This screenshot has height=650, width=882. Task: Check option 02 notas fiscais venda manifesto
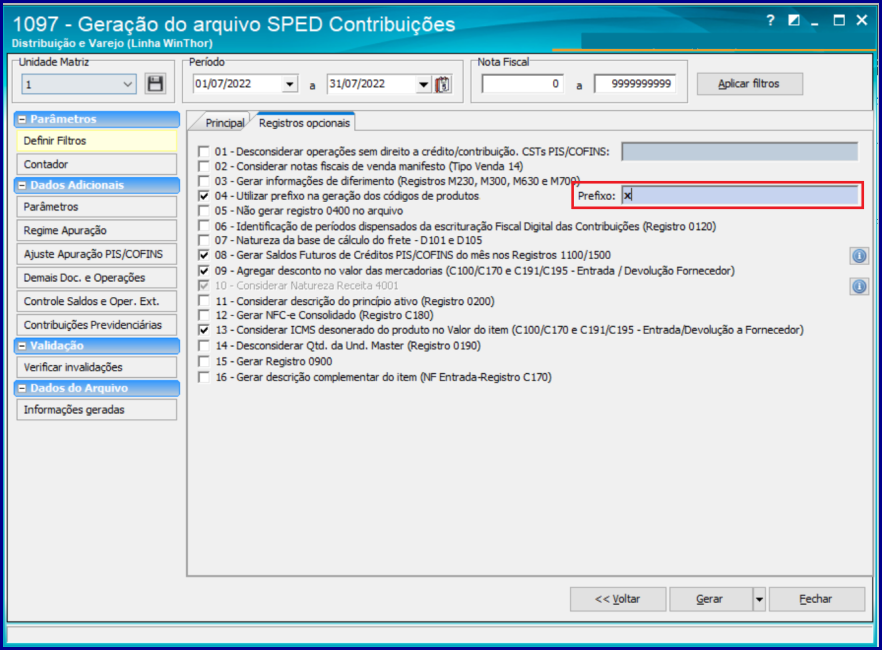pos(204,166)
